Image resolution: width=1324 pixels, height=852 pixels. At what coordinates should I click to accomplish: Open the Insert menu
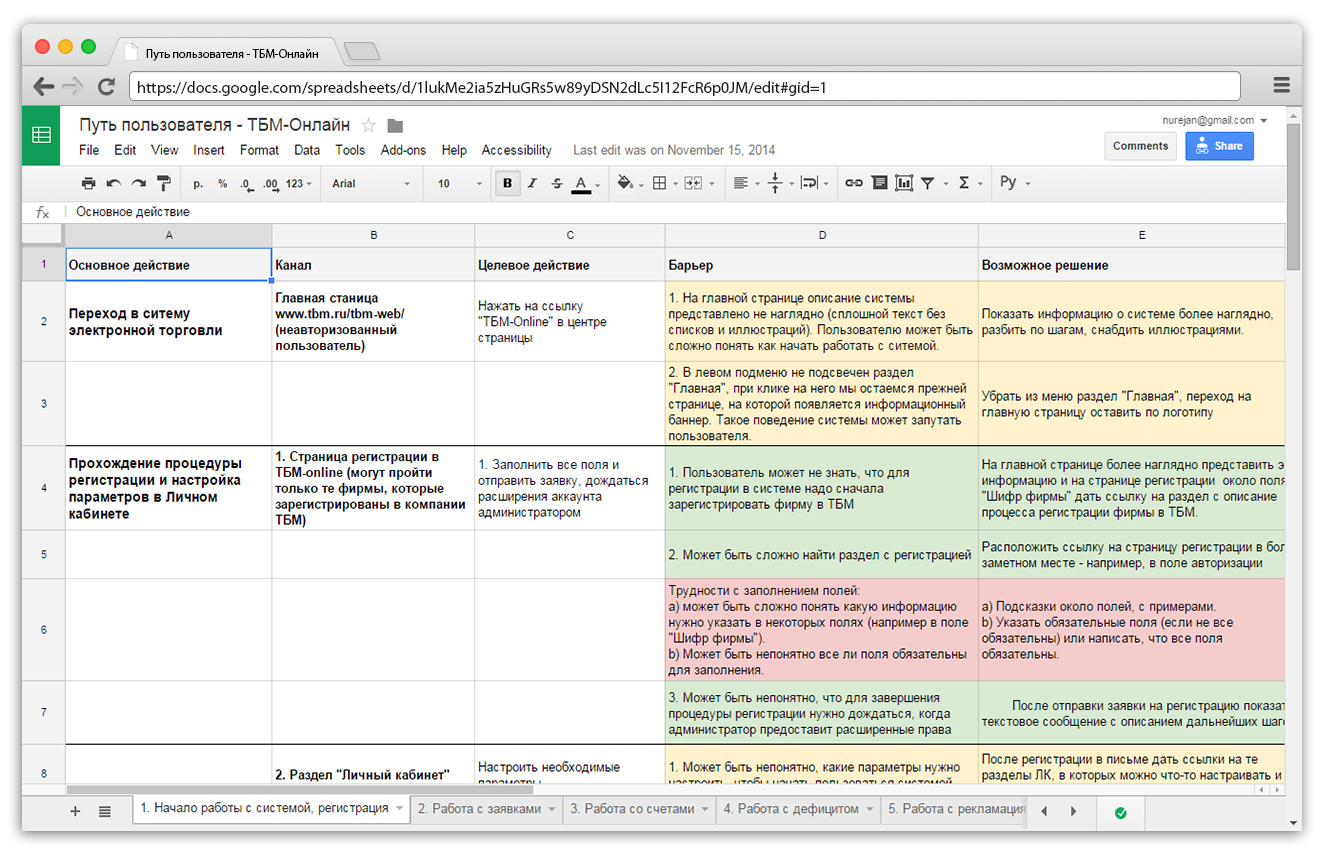209,150
